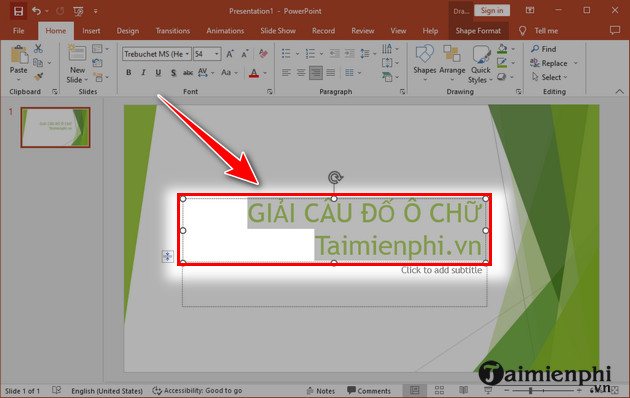Add a New Slide
This screenshot has height=398, width=630.
77,64
